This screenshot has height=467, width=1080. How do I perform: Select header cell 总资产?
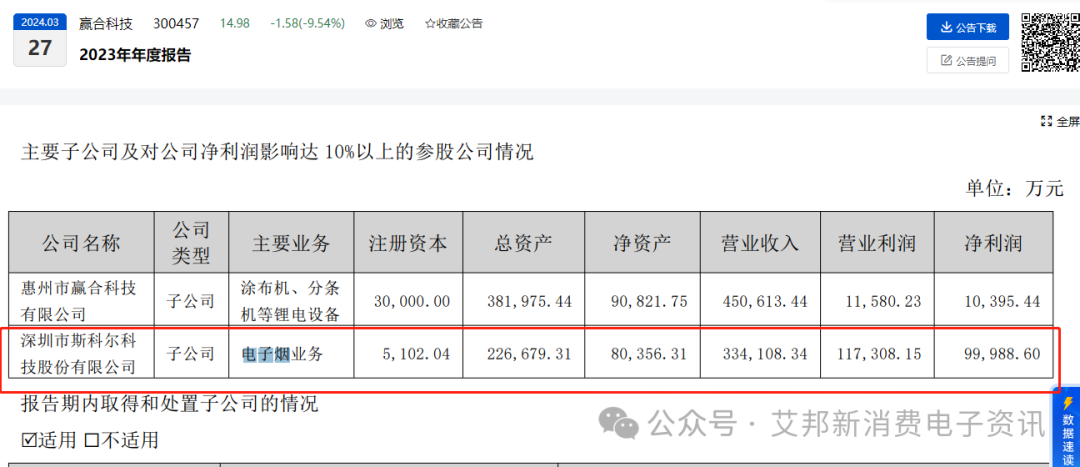pos(523,242)
